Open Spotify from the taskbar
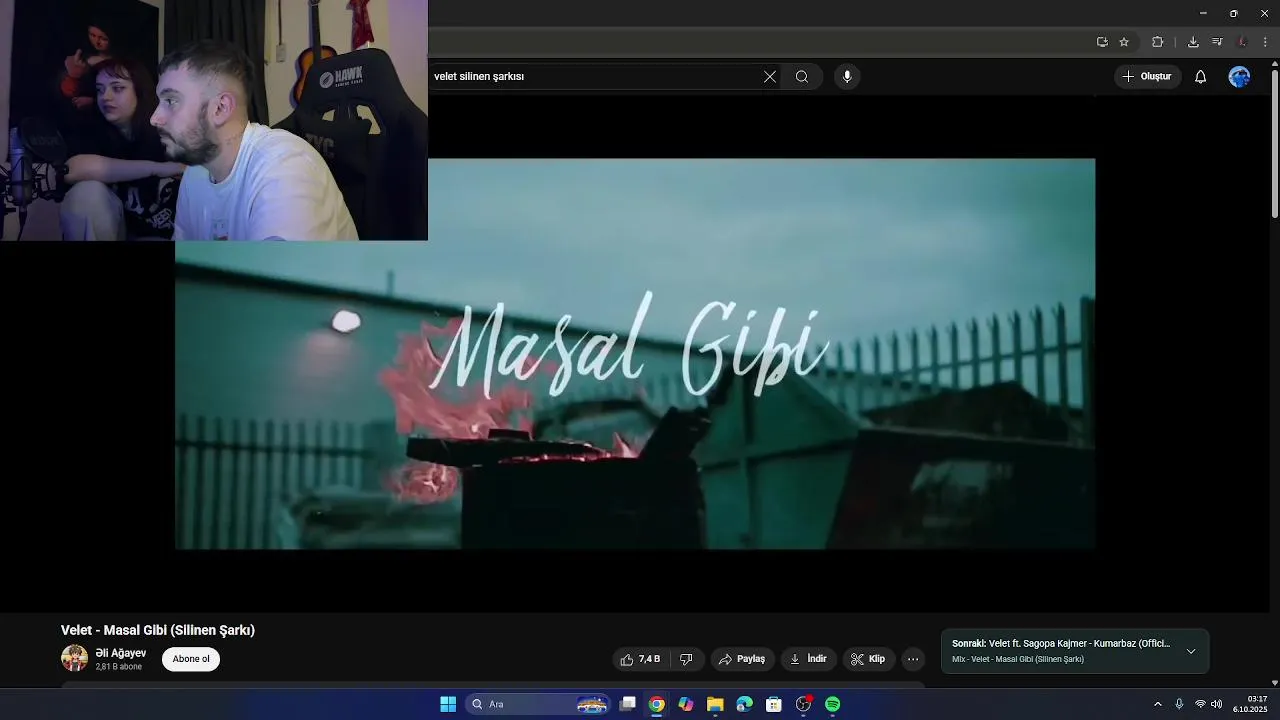1280x720 pixels. tap(832, 704)
